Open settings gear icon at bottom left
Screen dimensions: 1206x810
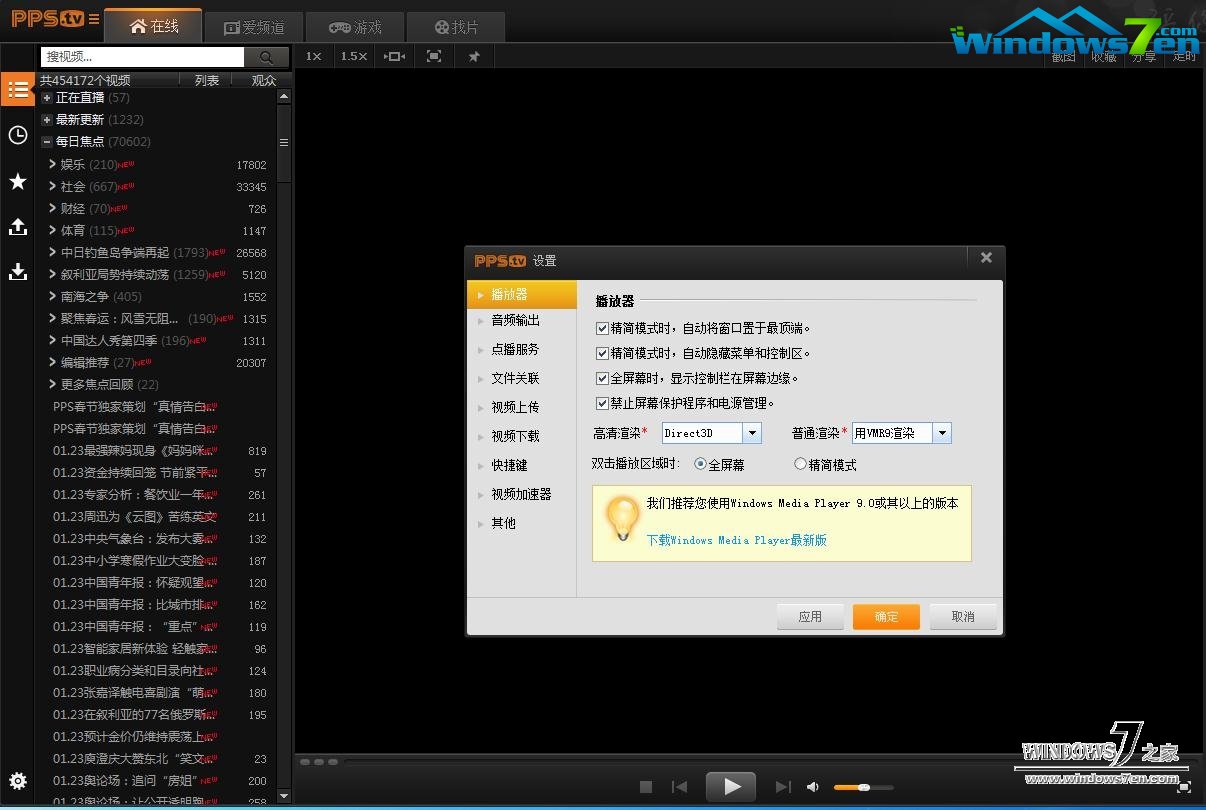tap(18, 781)
